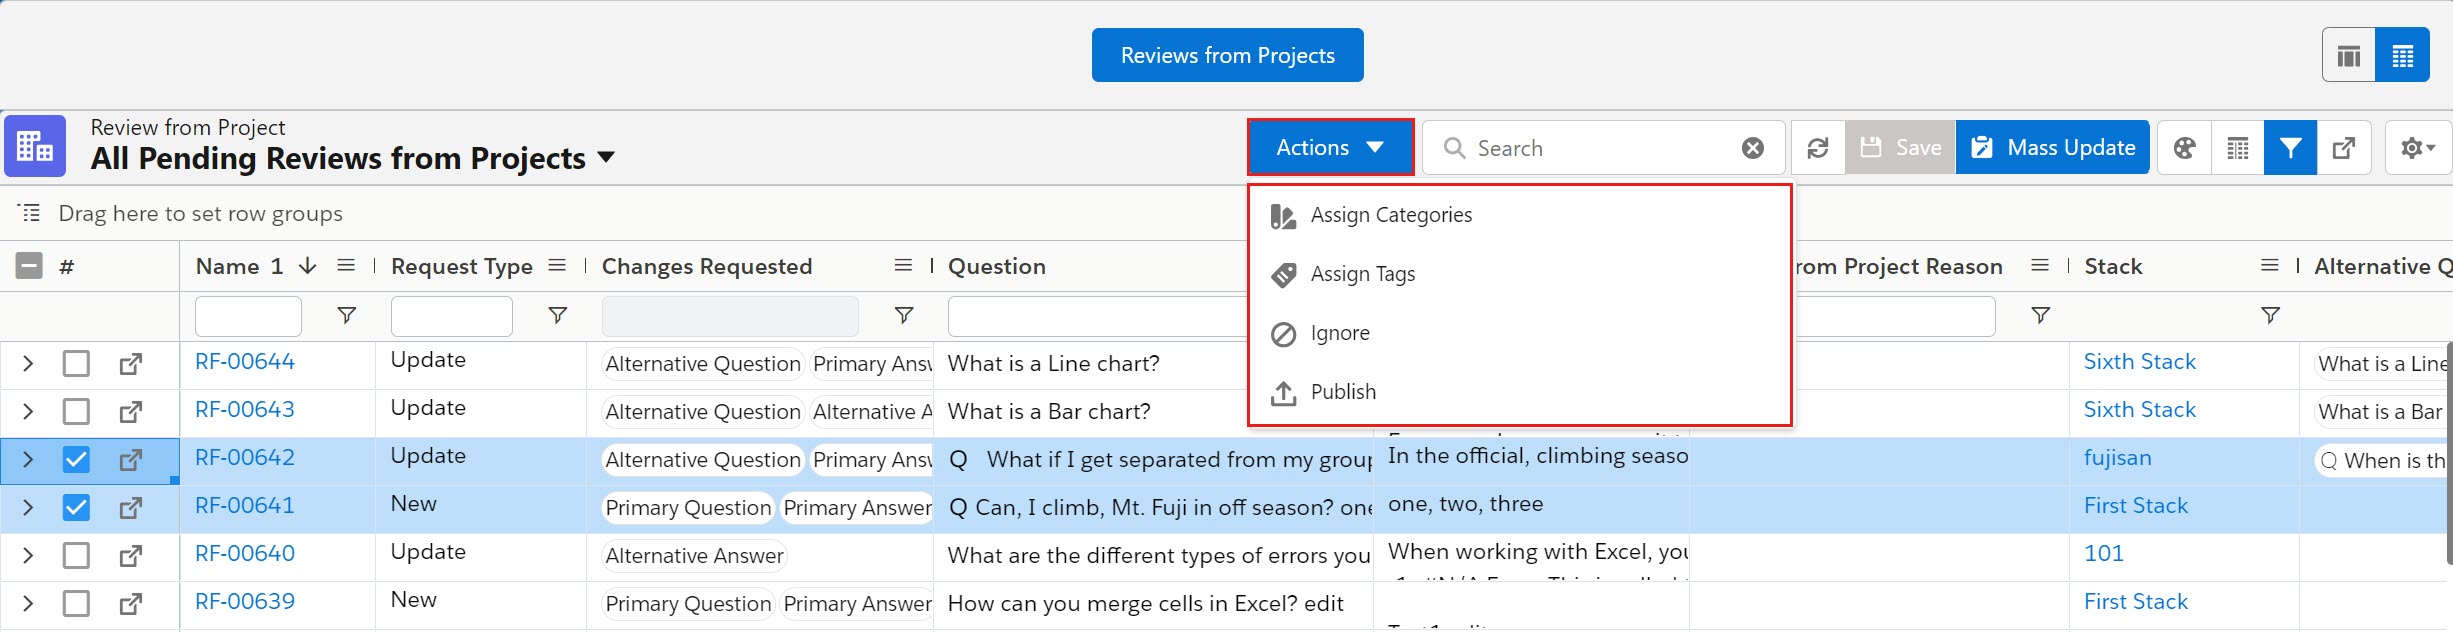Open record RF-00639 in a new tab
Viewport: 2453px width, 632px height.
click(x=130, y=604)
